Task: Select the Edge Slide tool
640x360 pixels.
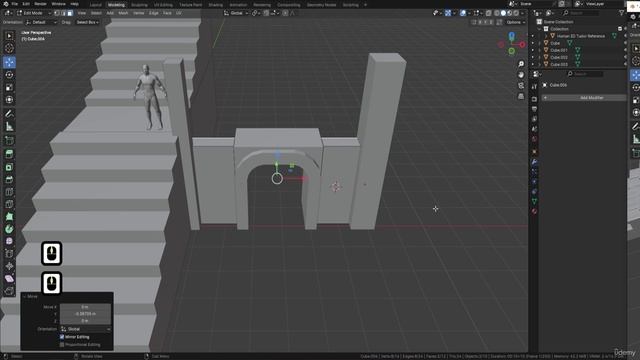Action: [9, 254]
